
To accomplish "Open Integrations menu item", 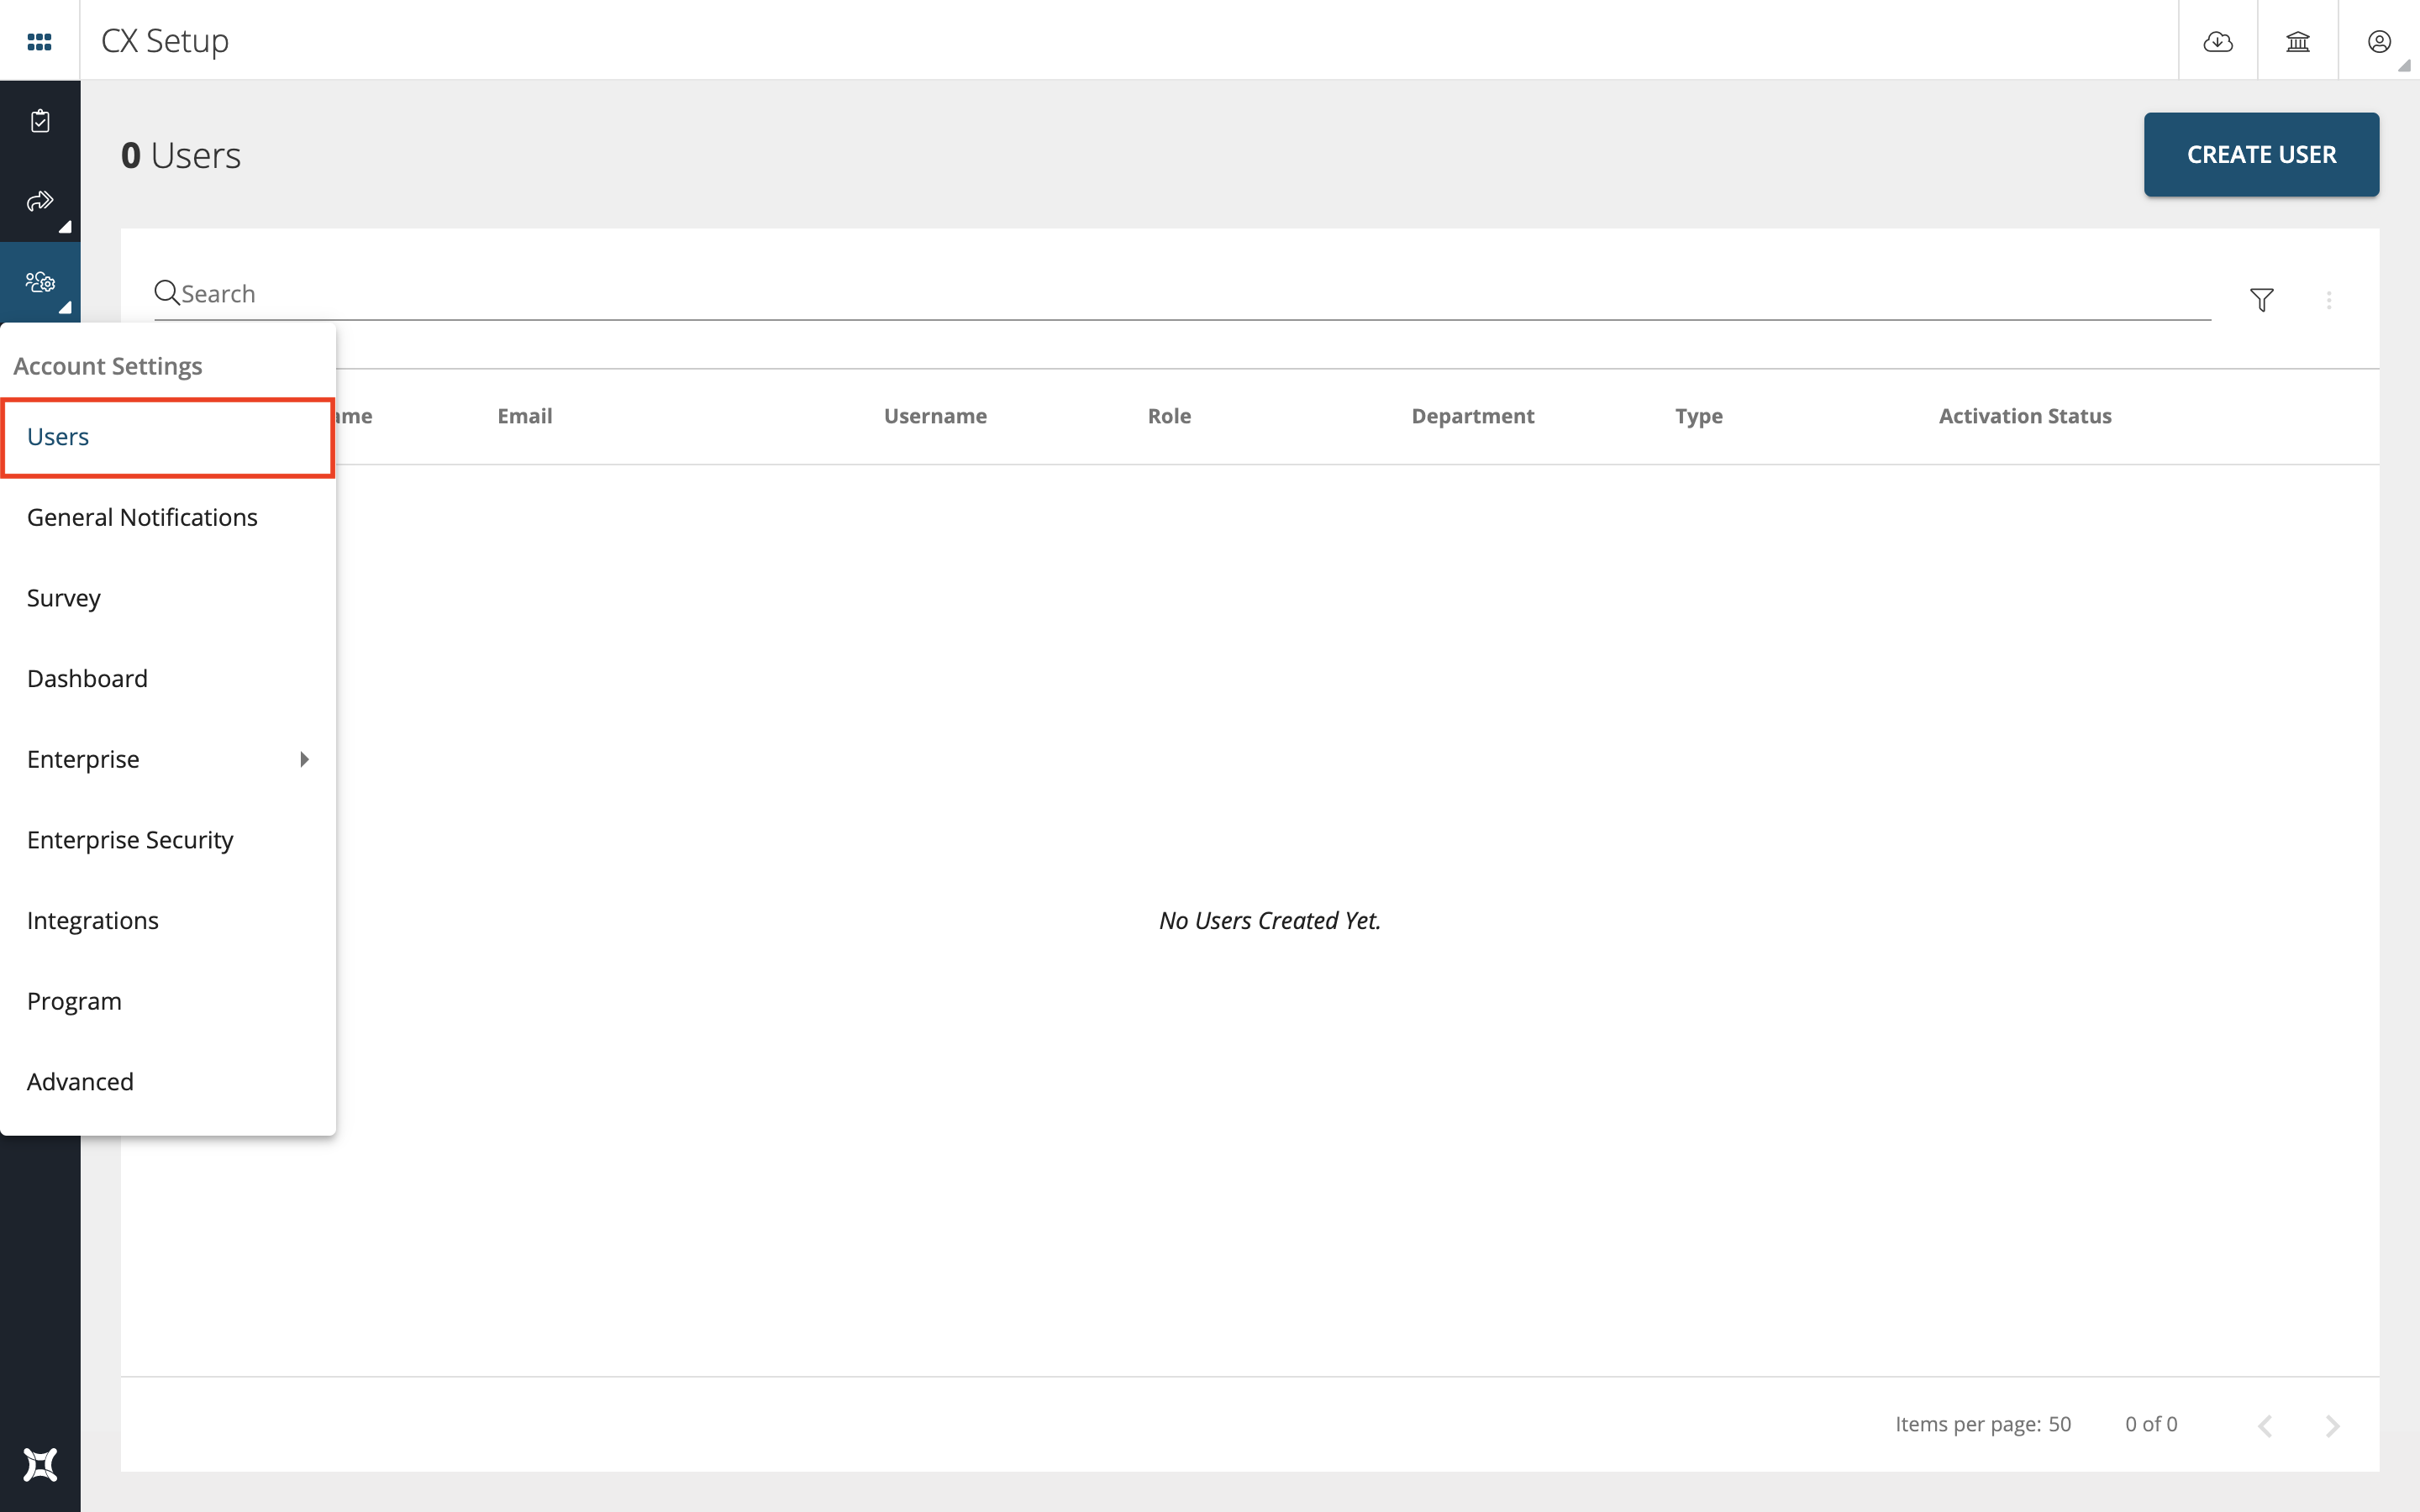I will [167, 920].
